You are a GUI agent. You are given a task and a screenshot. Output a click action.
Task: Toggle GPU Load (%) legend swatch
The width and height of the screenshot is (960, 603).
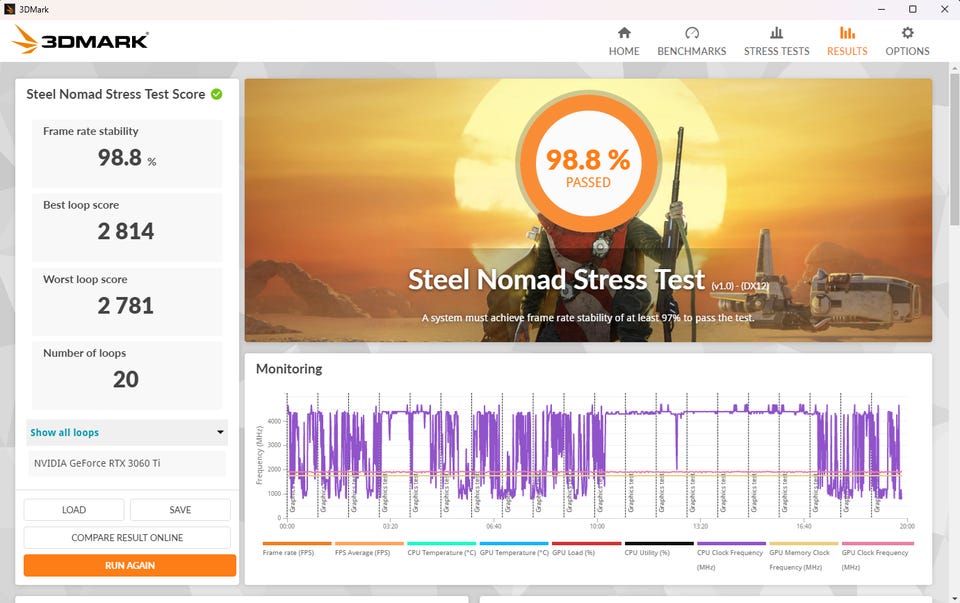pos(587,543)
